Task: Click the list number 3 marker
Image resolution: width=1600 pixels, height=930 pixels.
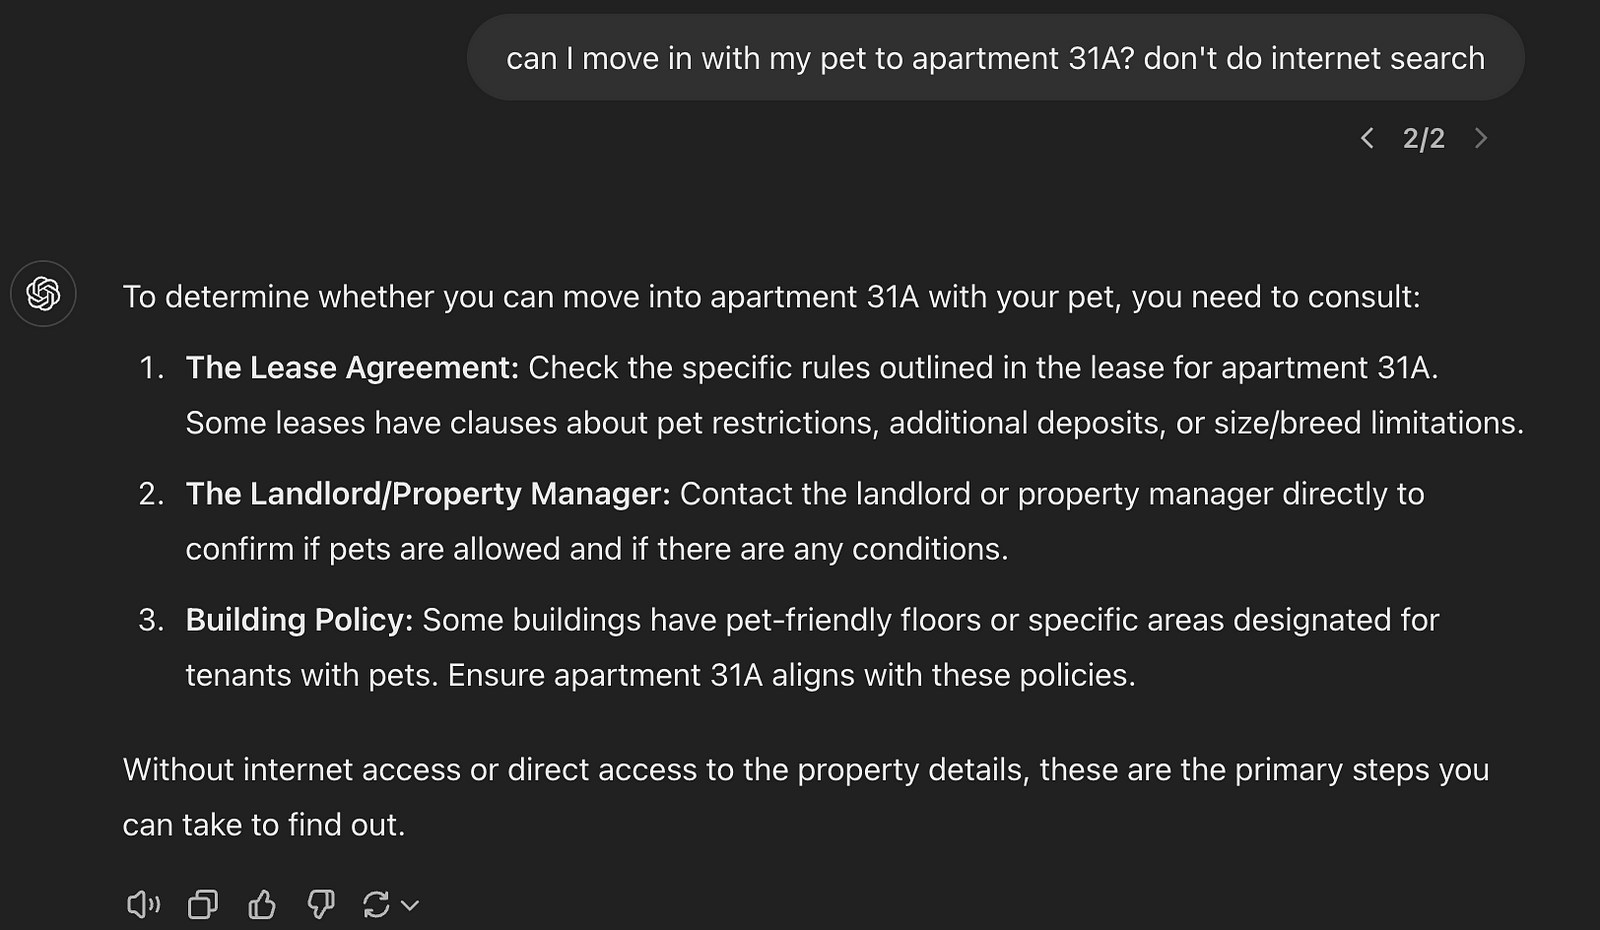Action: pos(151,620)
